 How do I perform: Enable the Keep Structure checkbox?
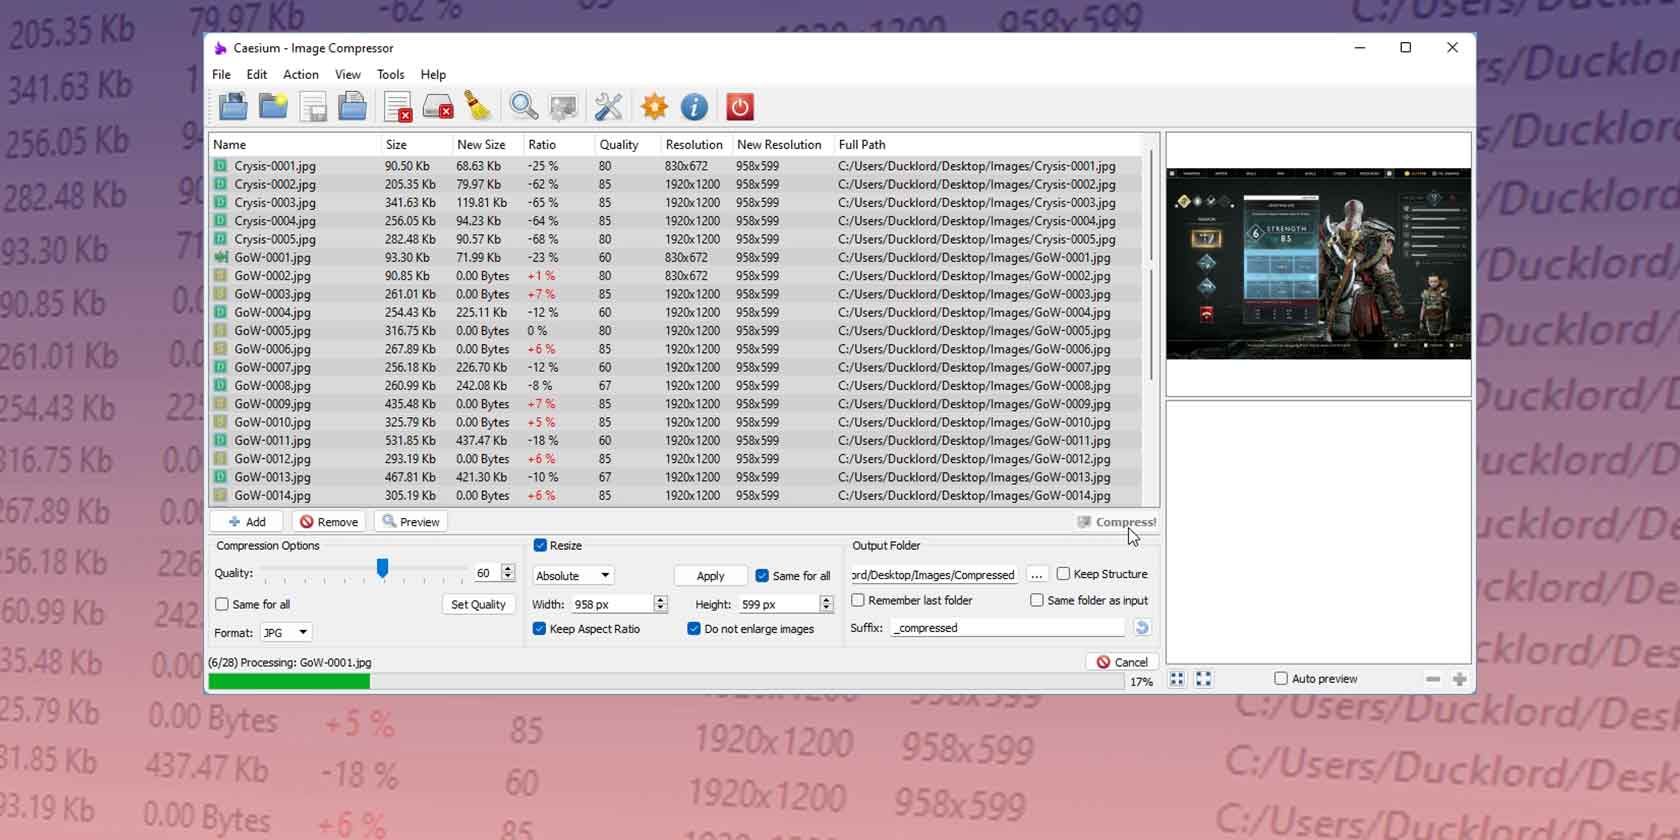(1063, 574)
